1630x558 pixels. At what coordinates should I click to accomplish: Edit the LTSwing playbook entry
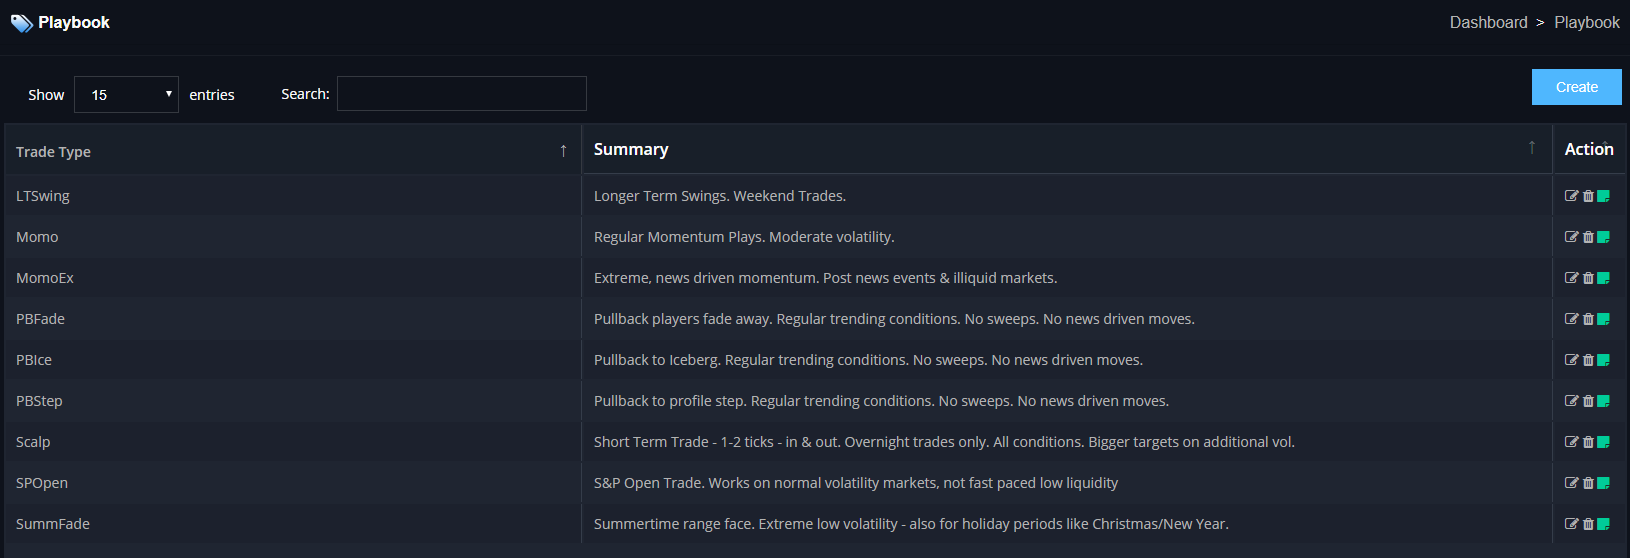click(1571, 196)
